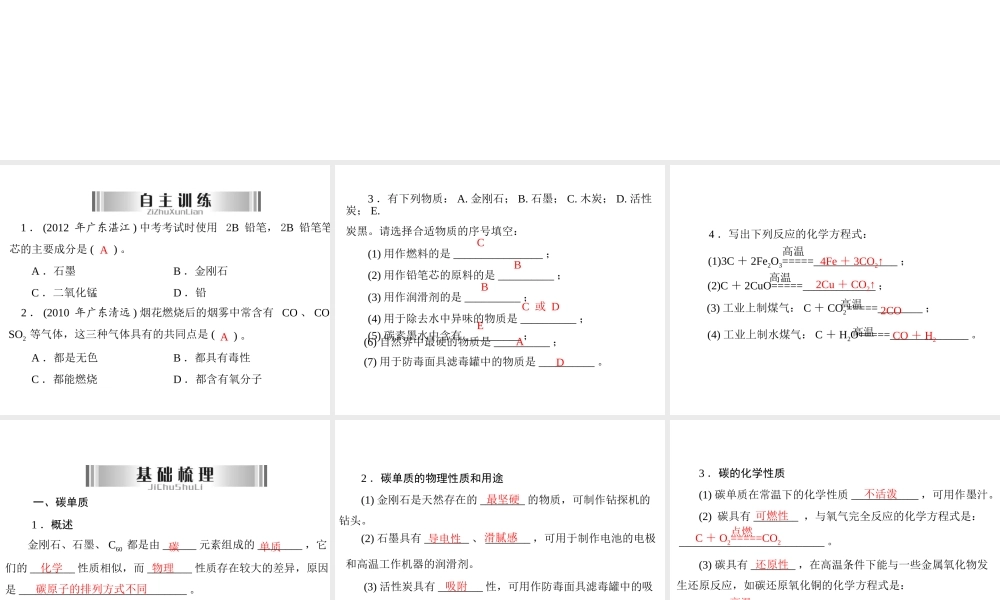Click the line (7)用于防毒面具滤毒罐中的物质是

[483, 362]
